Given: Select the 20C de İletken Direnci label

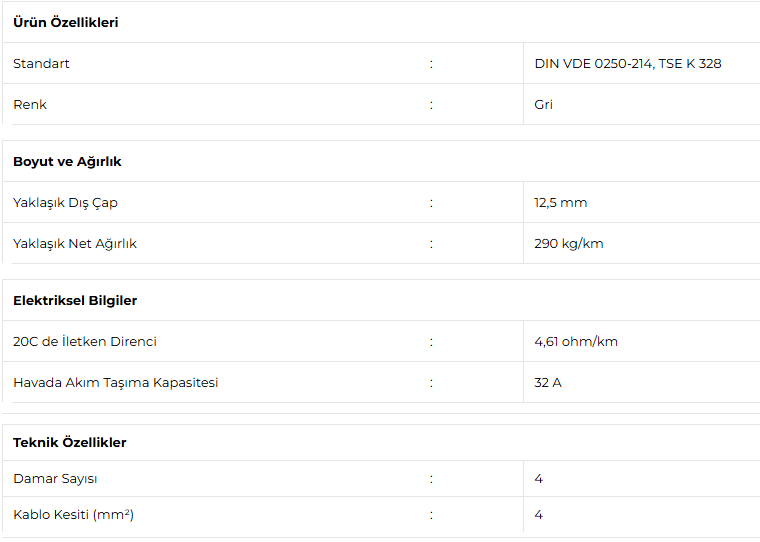Looking at the screenshot, I should [85, 342].
